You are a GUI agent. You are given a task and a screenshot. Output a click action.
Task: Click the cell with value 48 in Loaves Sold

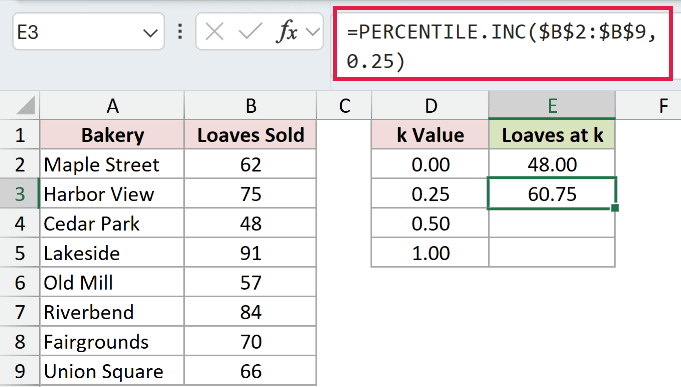(251, 224)
